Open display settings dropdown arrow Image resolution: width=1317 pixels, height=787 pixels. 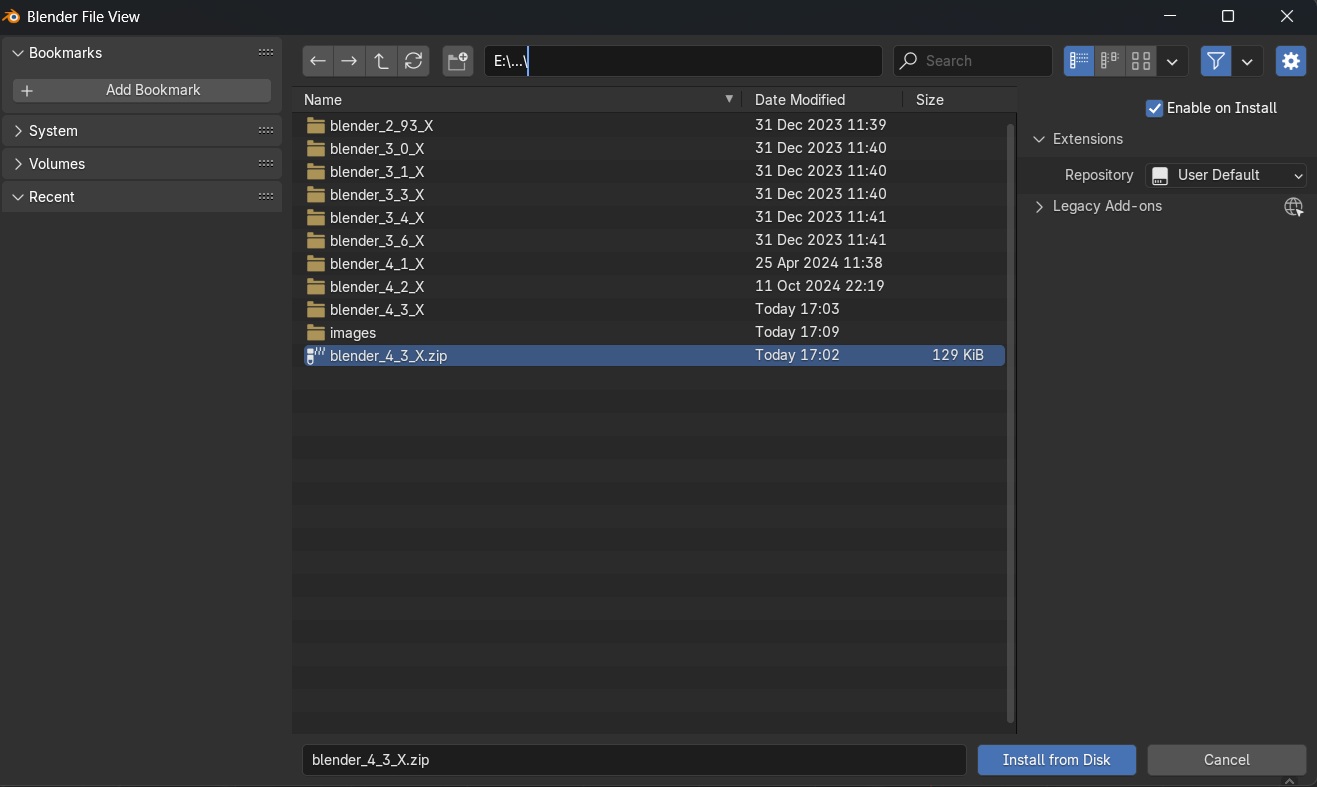pos(1172,61)
